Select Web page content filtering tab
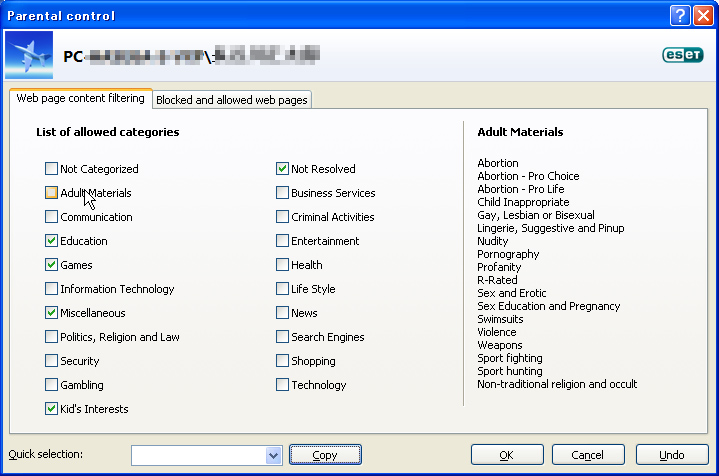719x476 pixels. pyautogui.click(x=81, y=98)
